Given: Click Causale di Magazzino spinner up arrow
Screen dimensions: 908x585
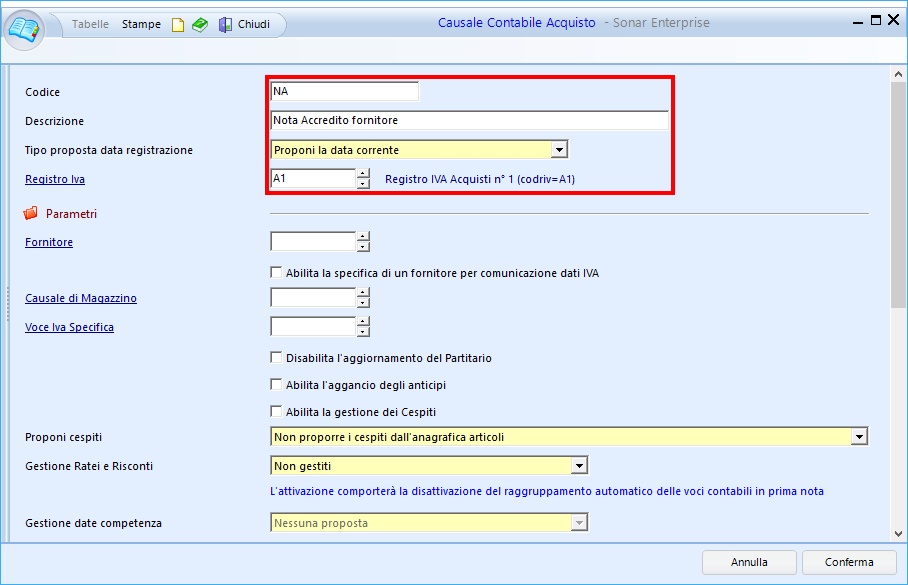Looking at the screenshot, I should (363, 293).
